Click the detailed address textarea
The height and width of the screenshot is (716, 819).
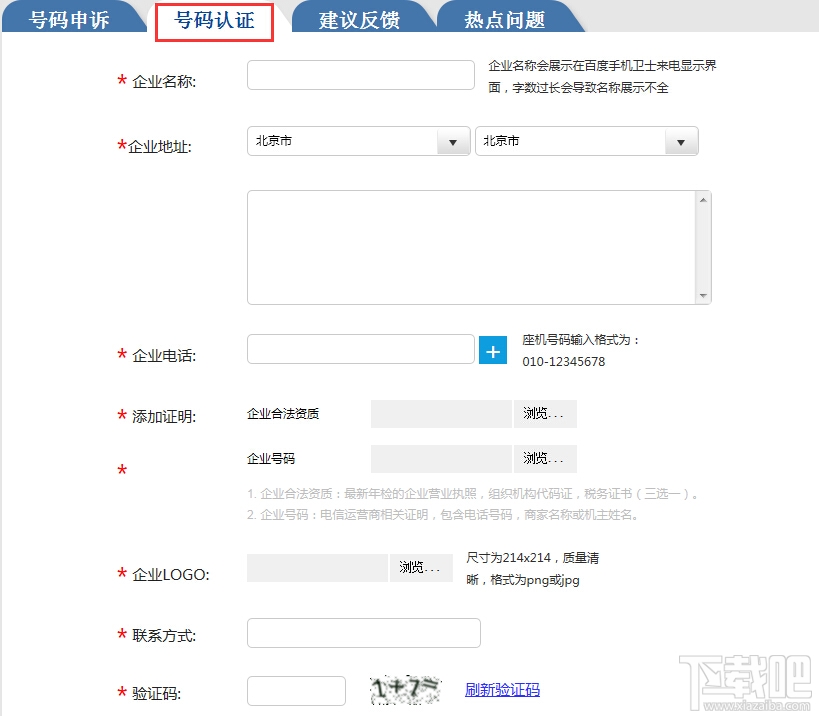coord(470,245)
